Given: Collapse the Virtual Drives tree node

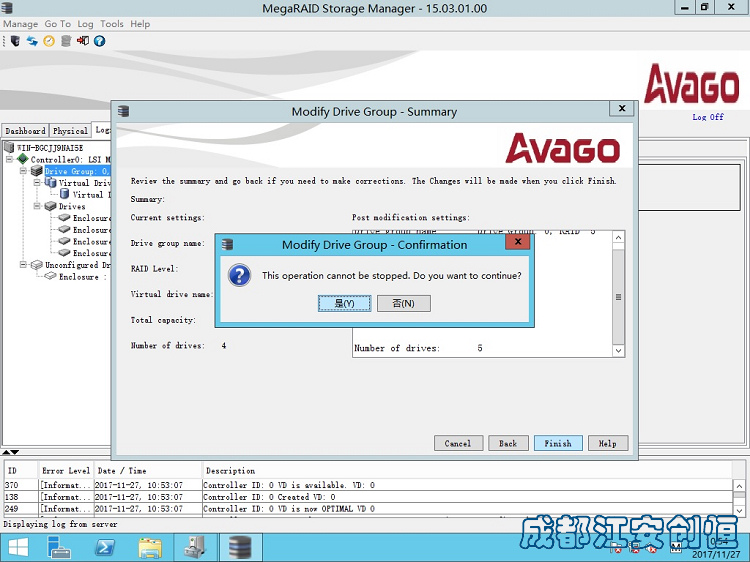Looking at the screenshot, I should [37, 183].
